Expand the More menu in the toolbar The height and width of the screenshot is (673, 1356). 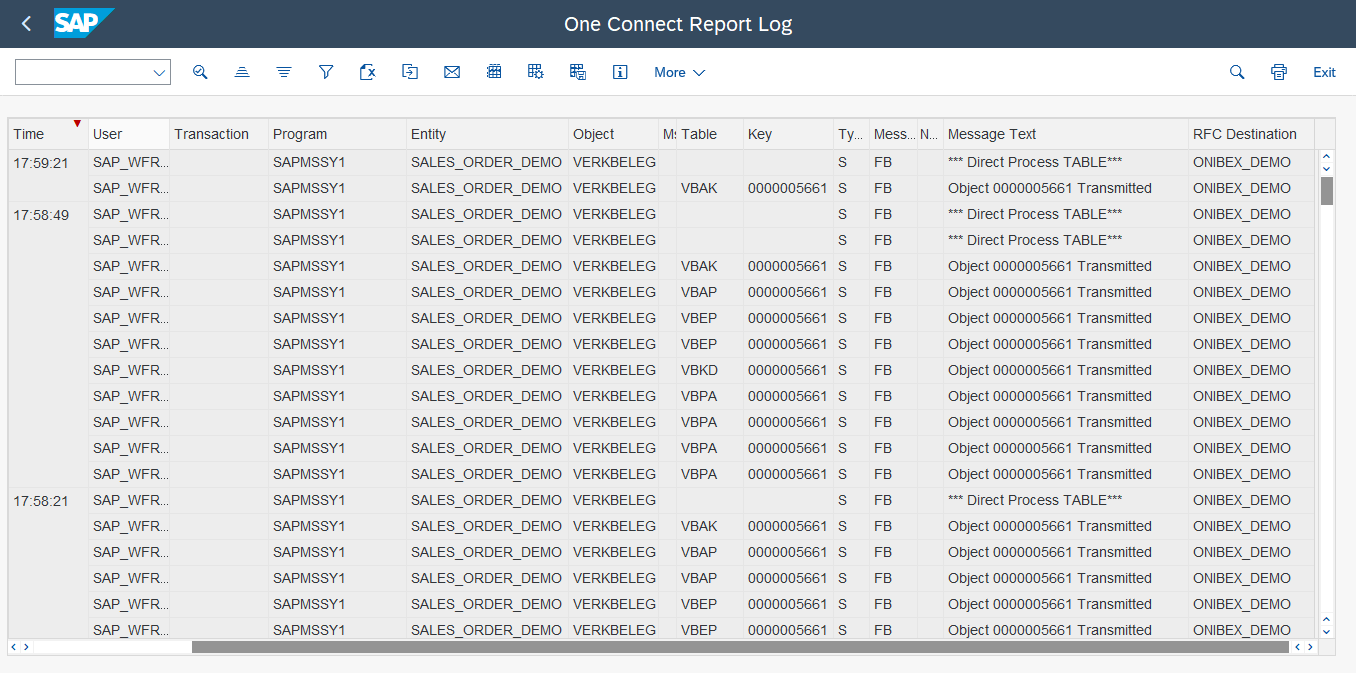[680, 72]
